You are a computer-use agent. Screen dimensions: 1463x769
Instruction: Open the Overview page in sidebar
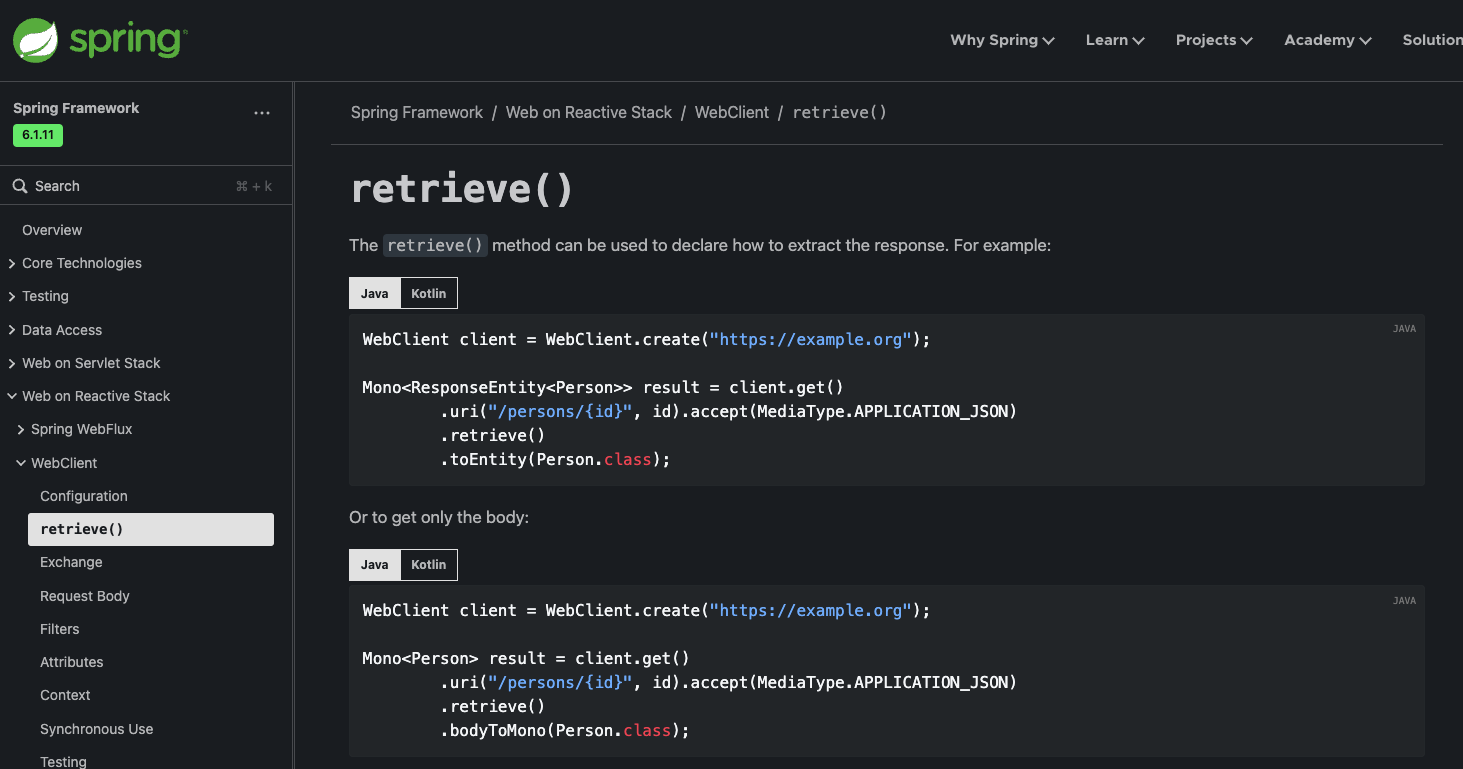pos(52,230)
